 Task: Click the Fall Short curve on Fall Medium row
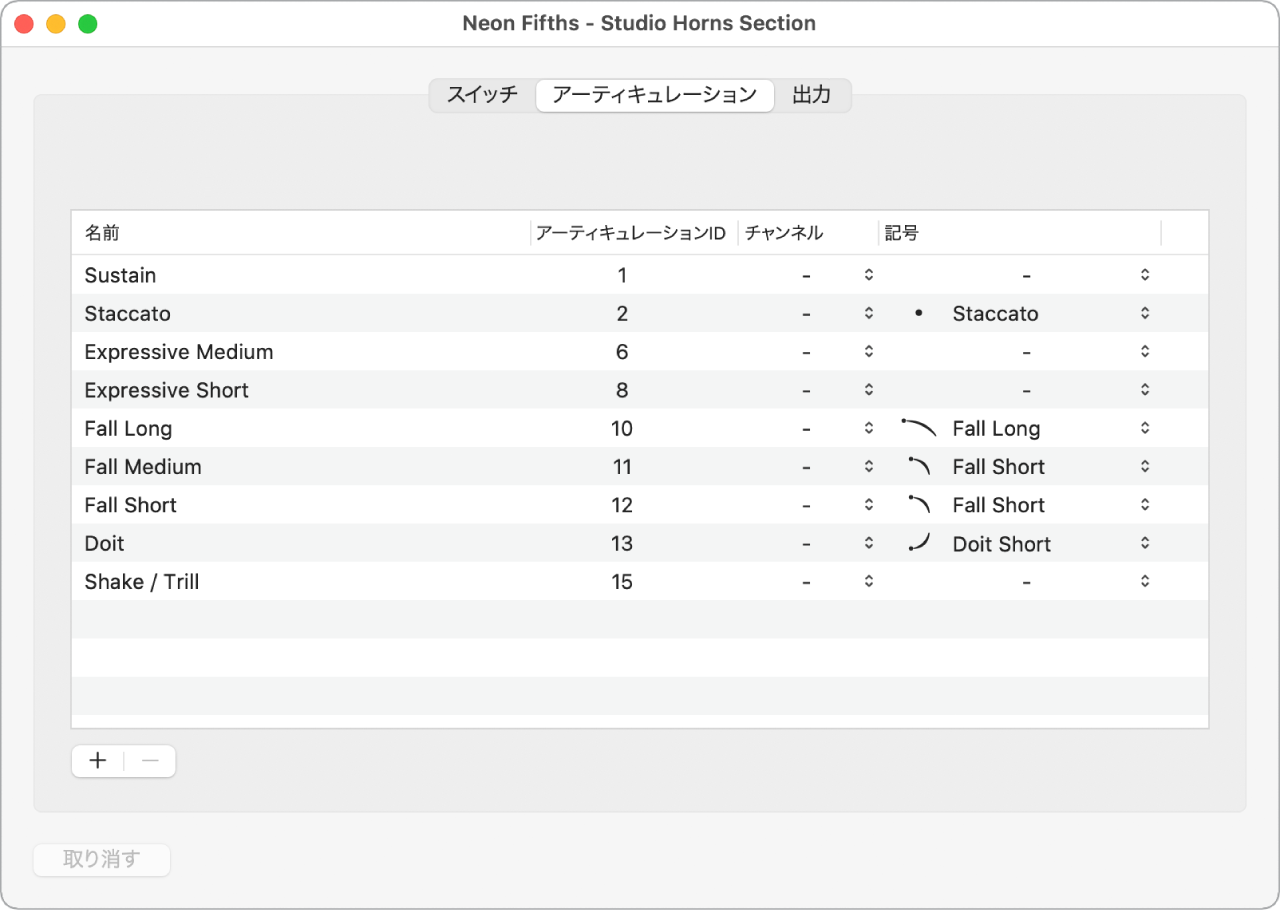[921, 466]
